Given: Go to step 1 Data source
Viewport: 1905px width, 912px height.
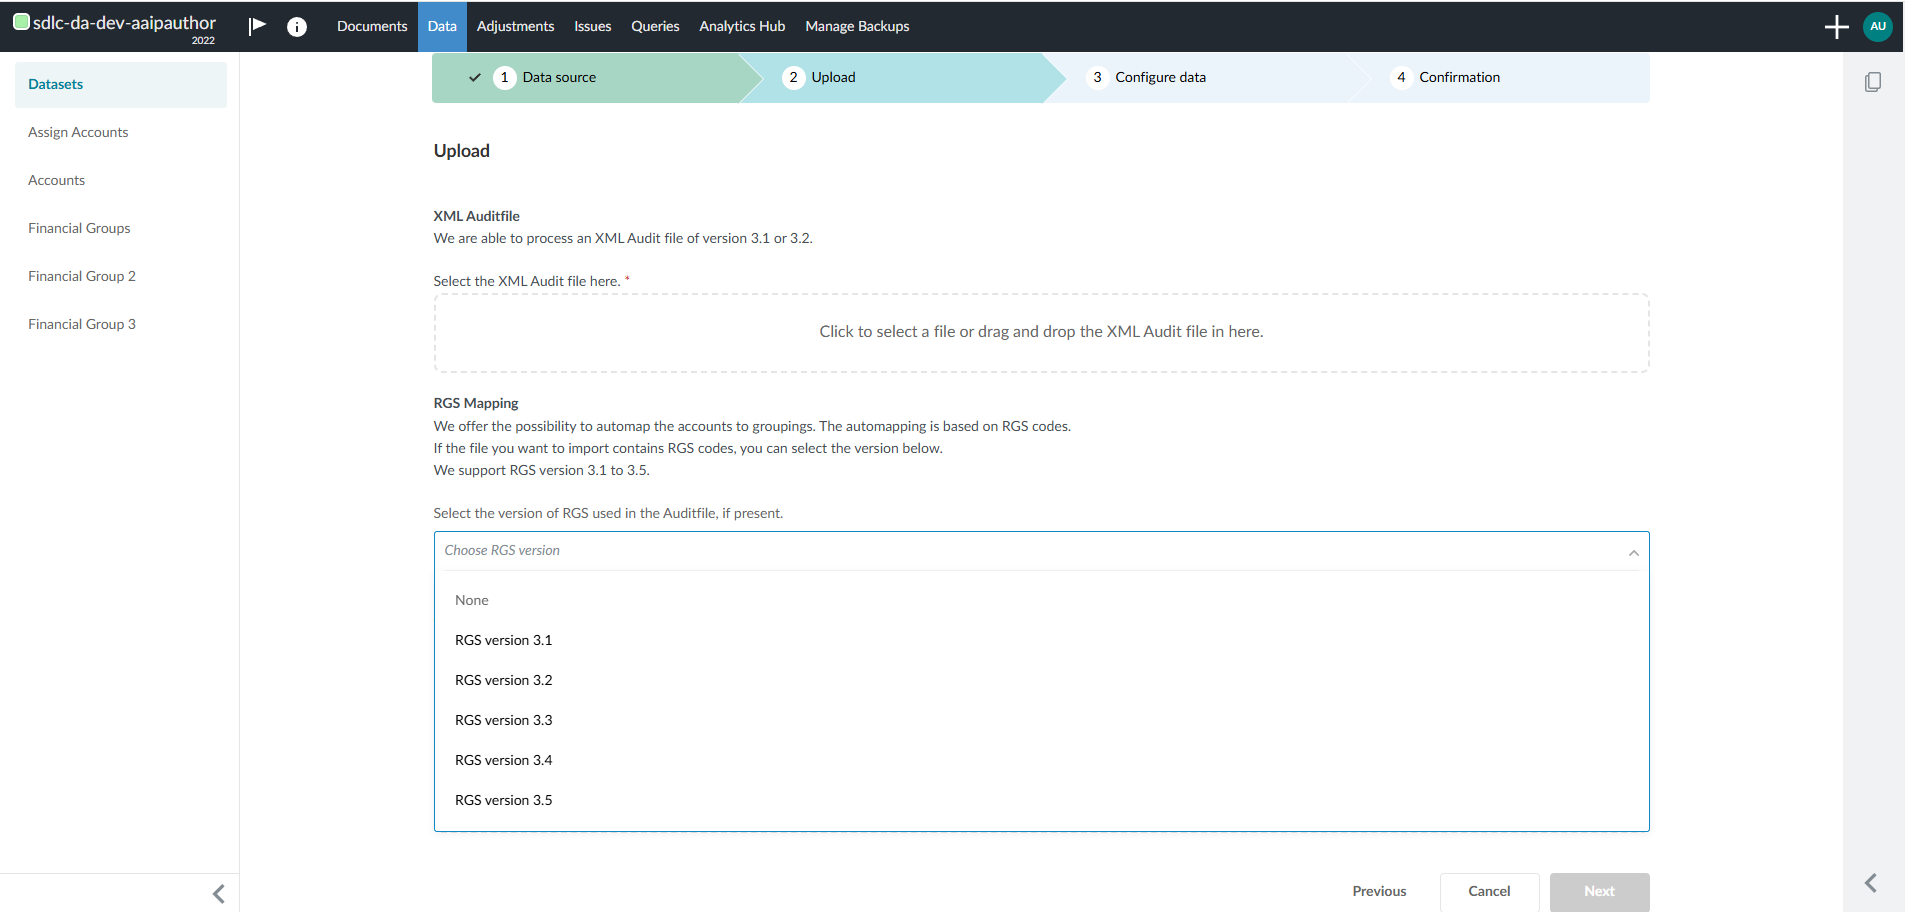Looking at the screenshot, I should coord(558,78).
